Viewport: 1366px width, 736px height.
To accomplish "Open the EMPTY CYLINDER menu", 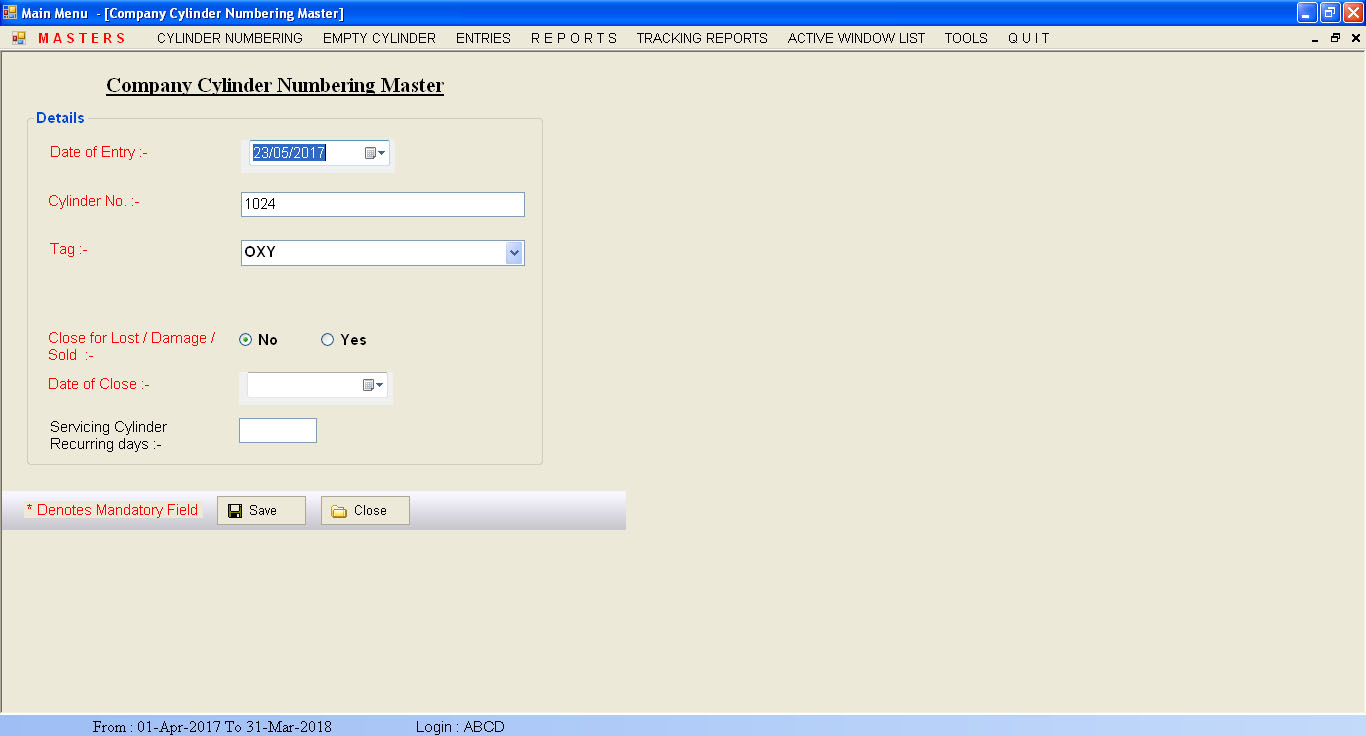I will point(379,38).
